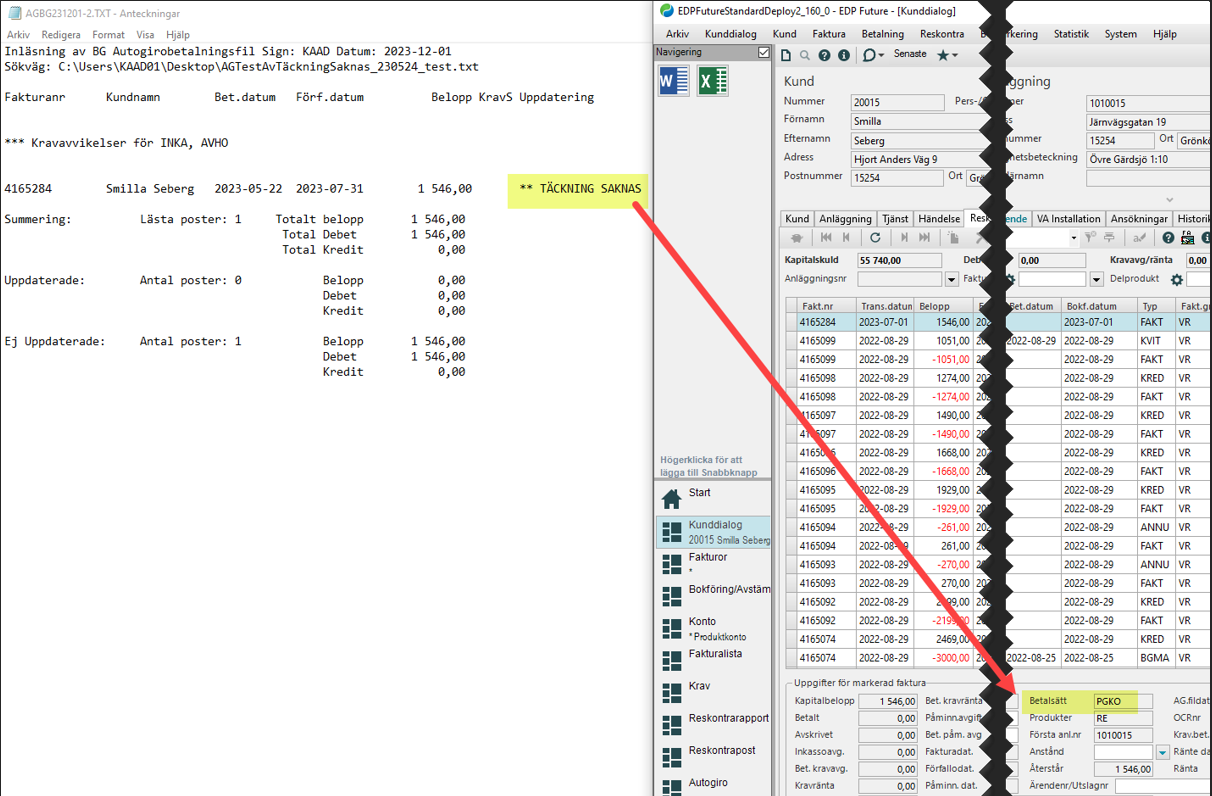Click the Kapitalskuld field 55 740,00

click(898, 260)
